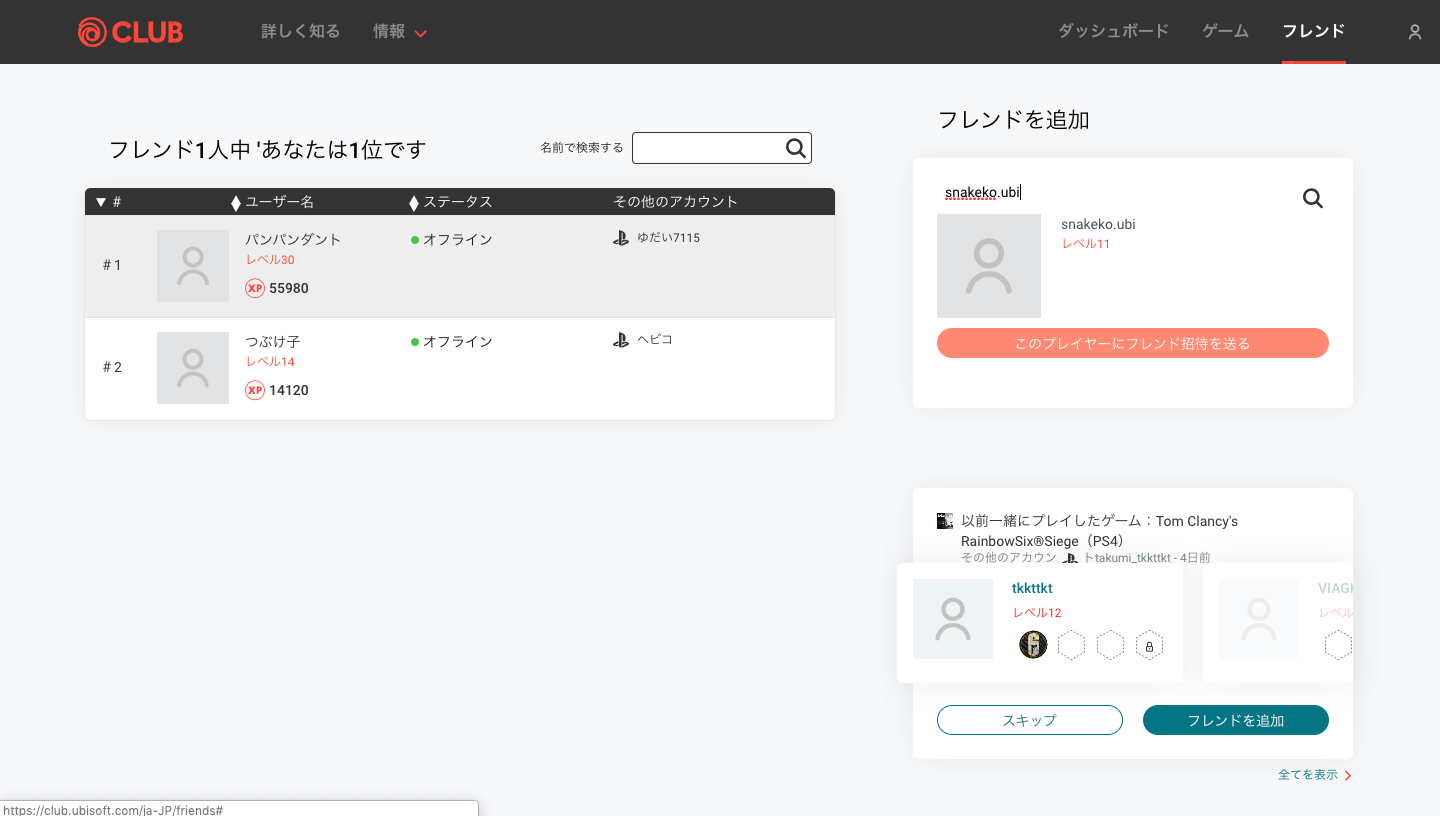Click the PlayStation icon beside ヘビコ
Image resolution: width=1440 pixels, height=816 pixels.
tap(621, 340)
